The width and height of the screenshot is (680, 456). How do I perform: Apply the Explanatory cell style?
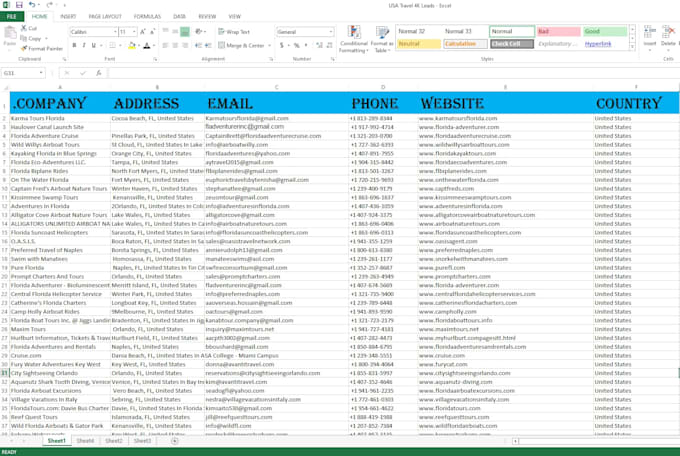(558, 44)
